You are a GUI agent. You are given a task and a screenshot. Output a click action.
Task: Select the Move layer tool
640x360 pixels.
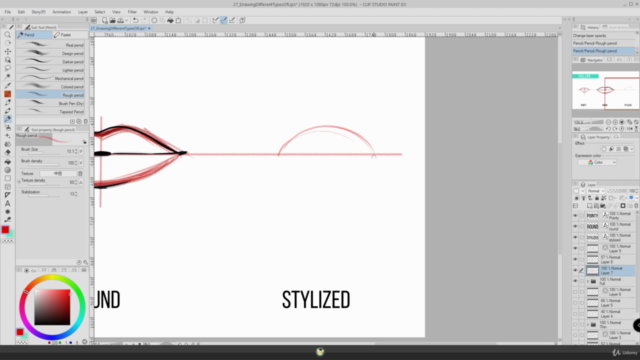click(7, 51)
